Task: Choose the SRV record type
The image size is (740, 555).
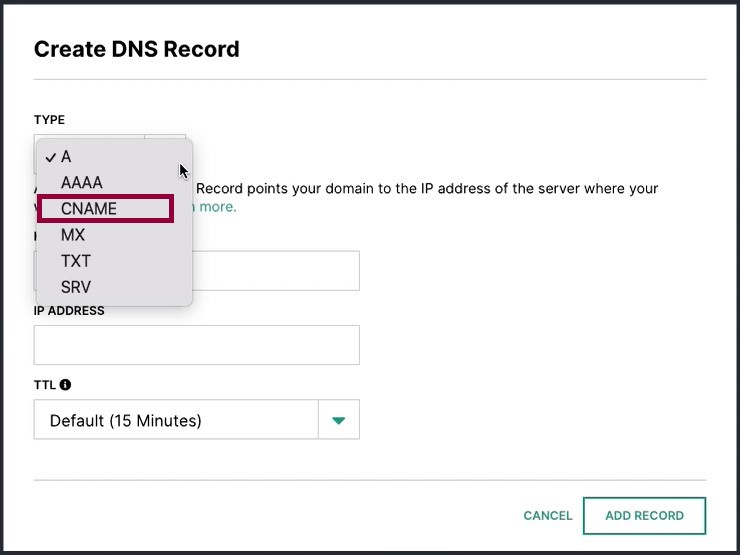Action: pyautogui.click(x=76, y=287)
